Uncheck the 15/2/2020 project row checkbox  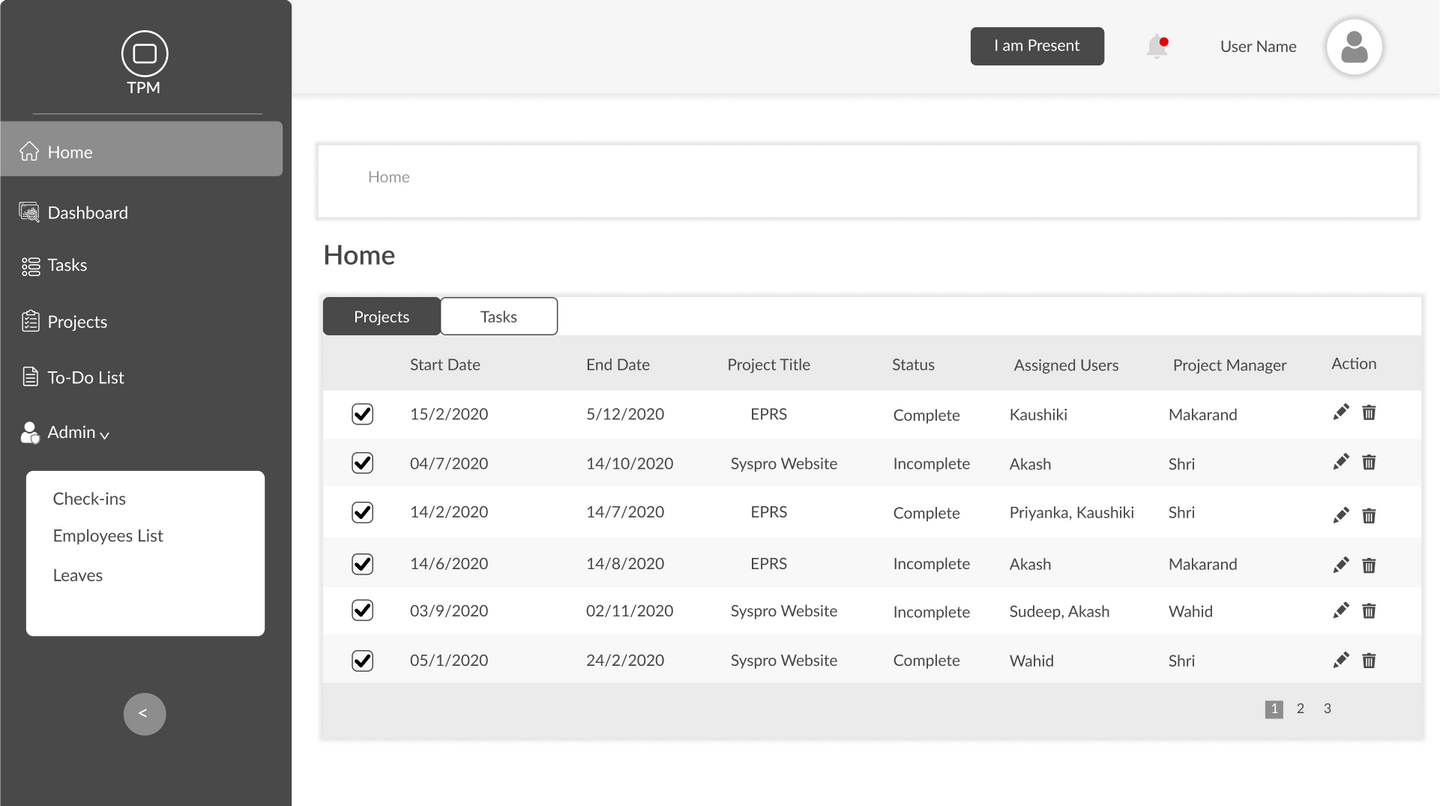(362, 414)
